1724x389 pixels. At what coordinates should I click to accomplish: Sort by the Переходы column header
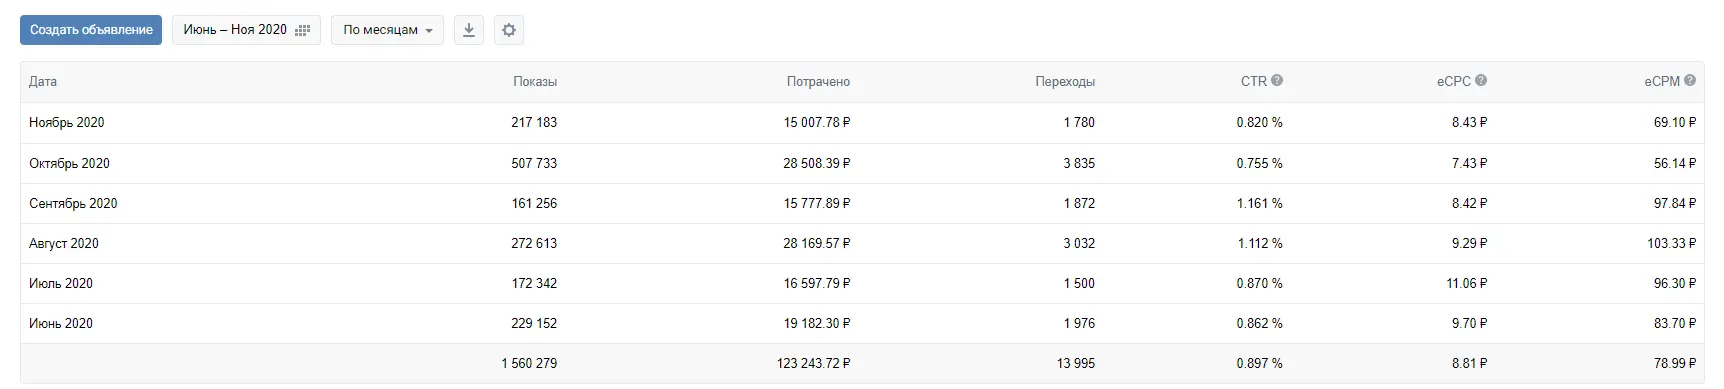[1065, 82]
